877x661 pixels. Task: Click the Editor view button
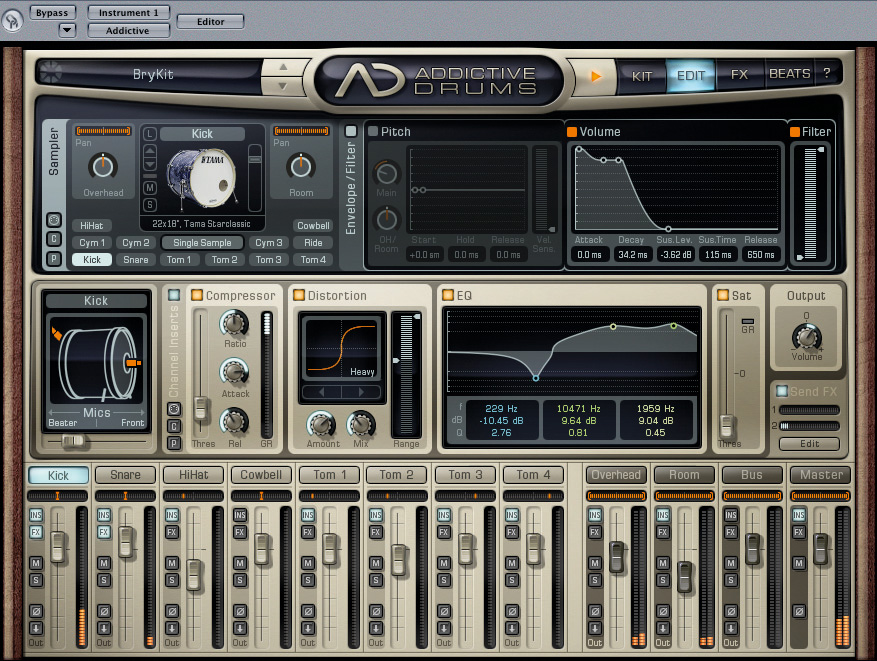210,22
